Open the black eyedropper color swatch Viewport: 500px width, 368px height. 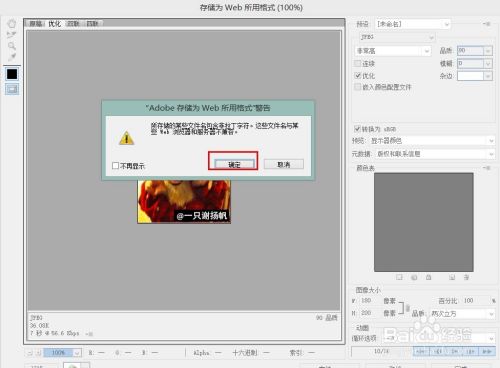pyautogui.click(x=12, y=74)
